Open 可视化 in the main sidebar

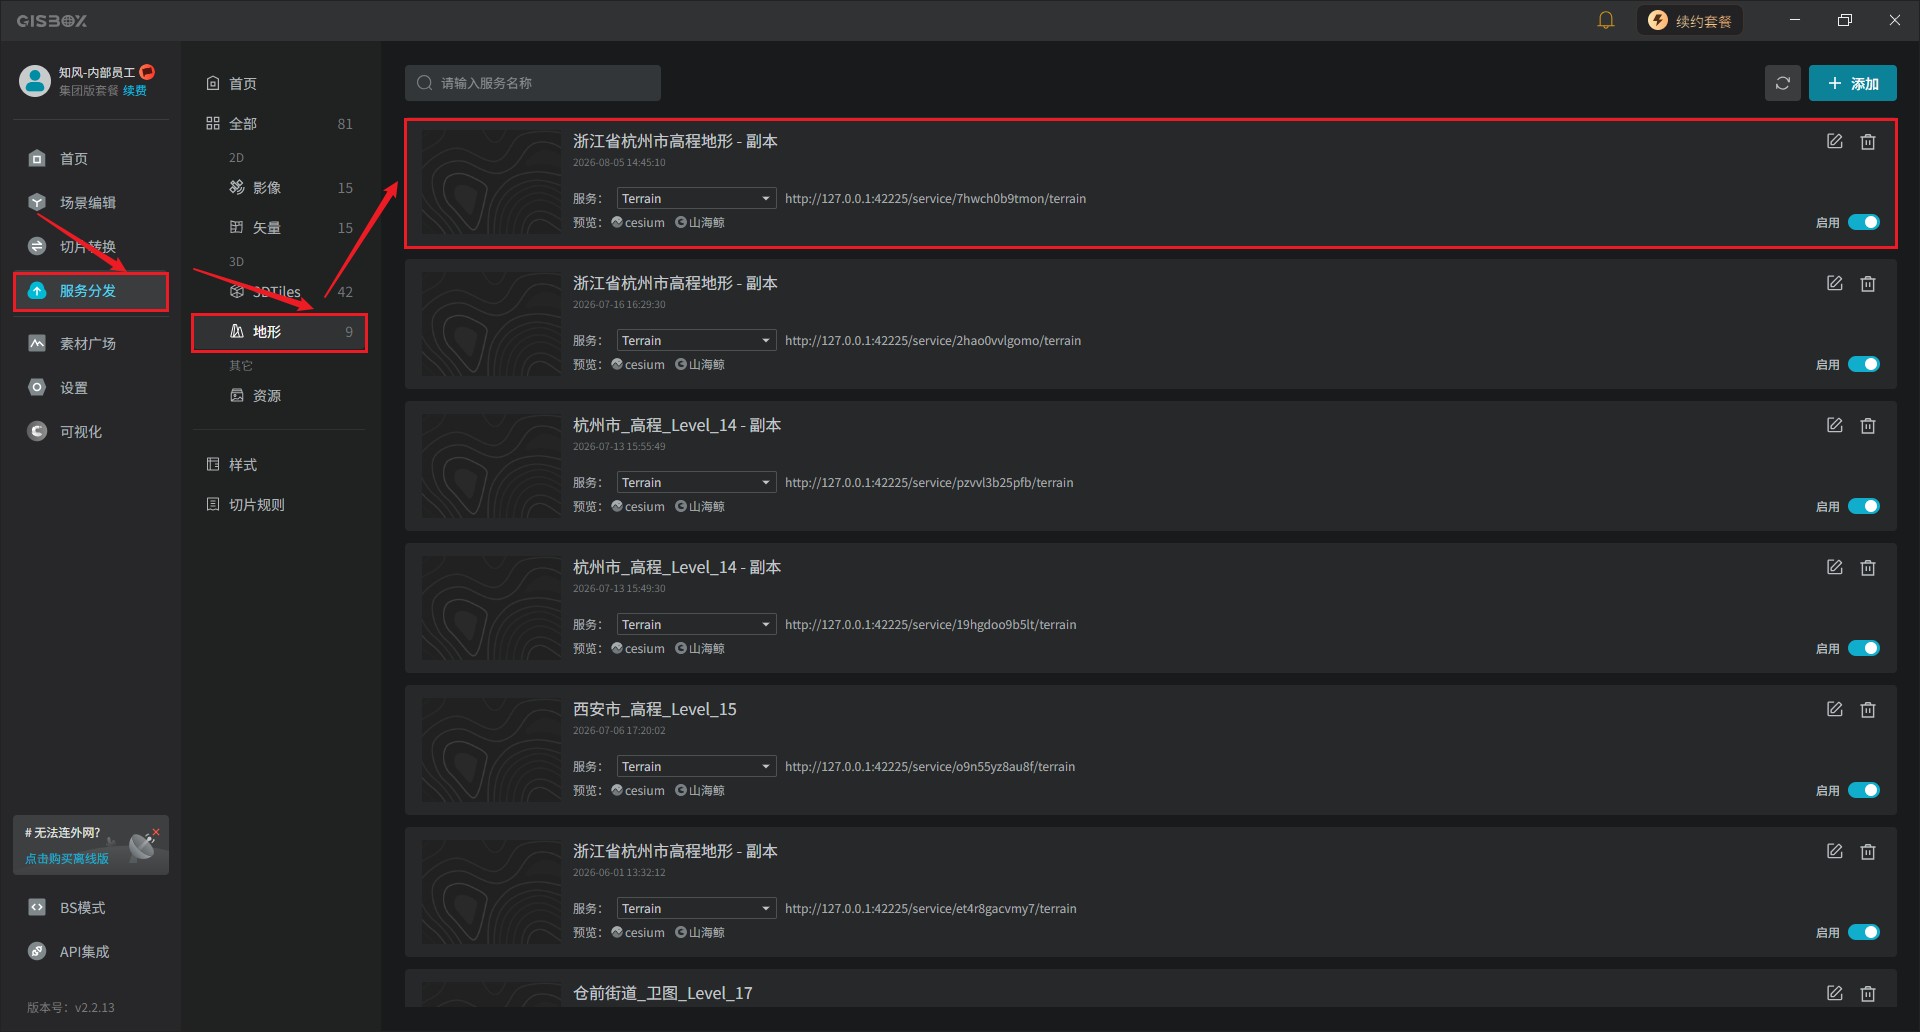point(90,431)
